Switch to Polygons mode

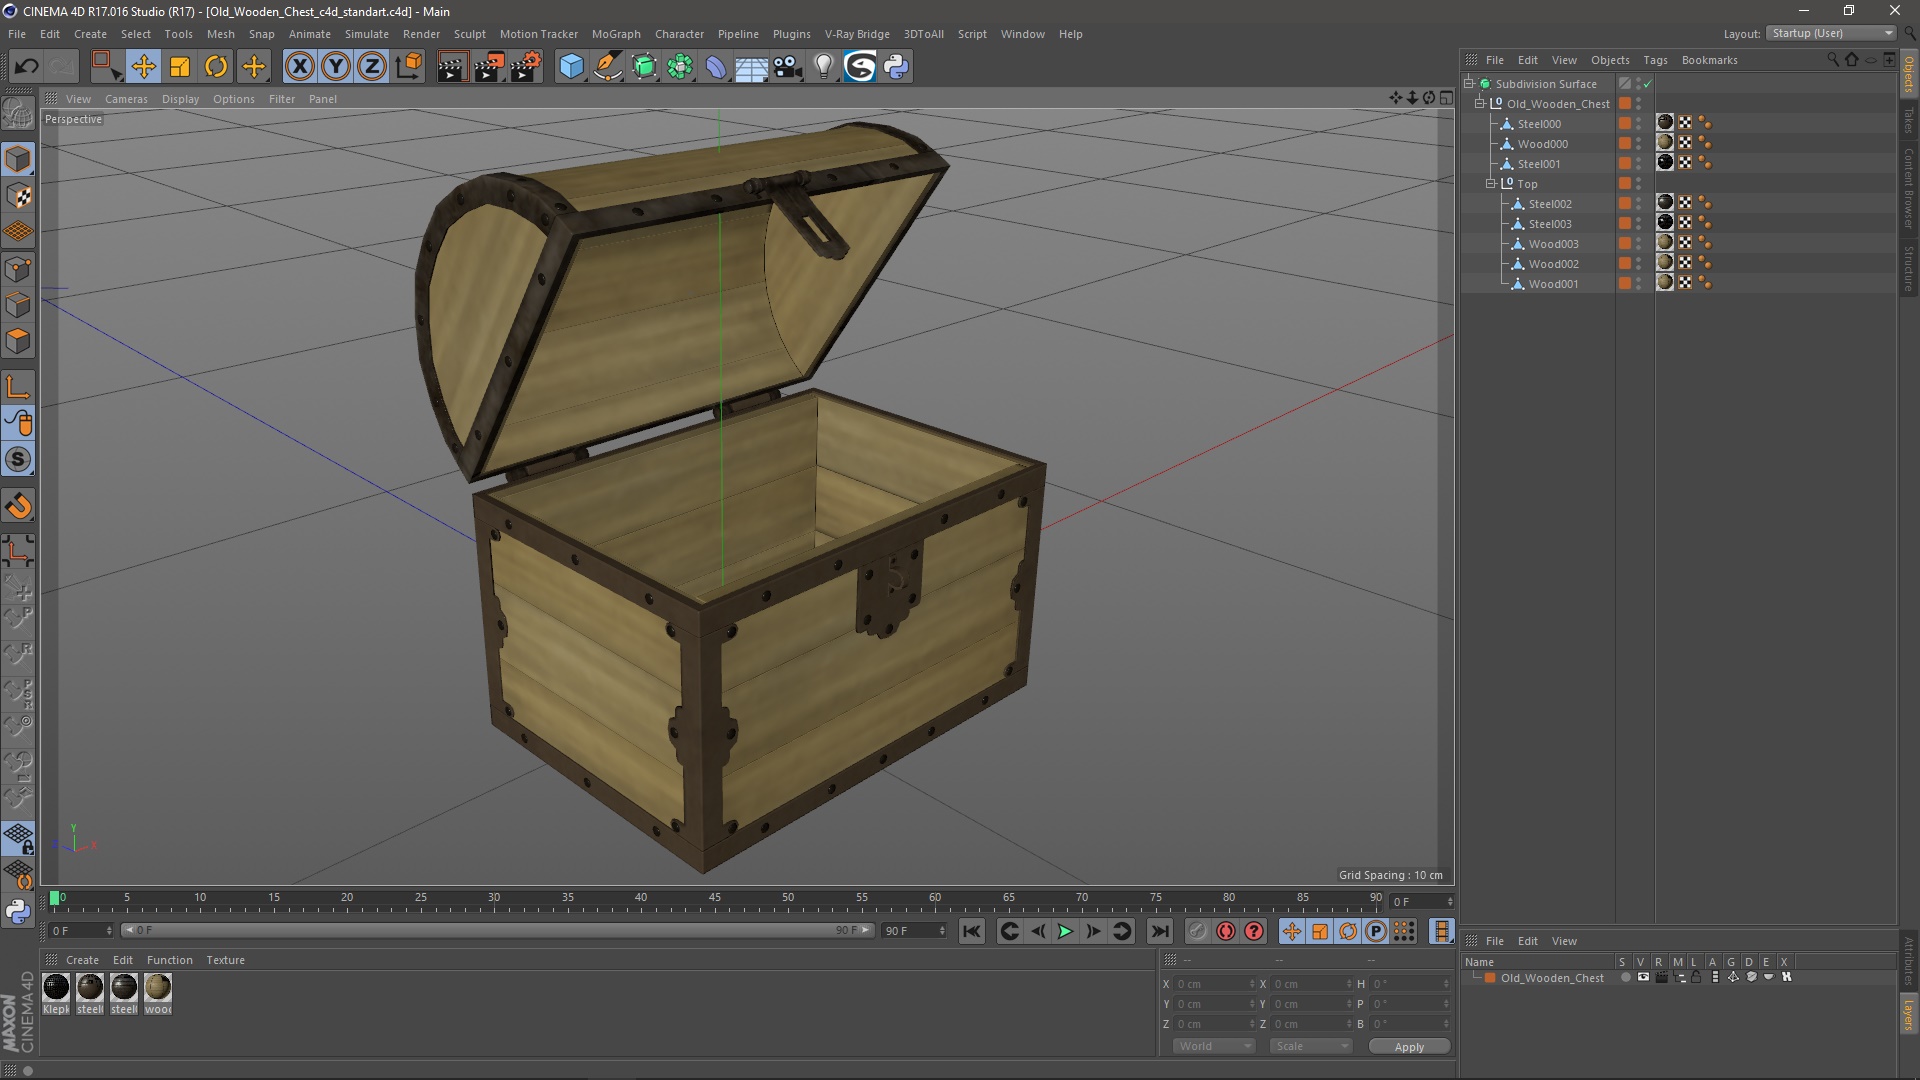tap(18, 341)
